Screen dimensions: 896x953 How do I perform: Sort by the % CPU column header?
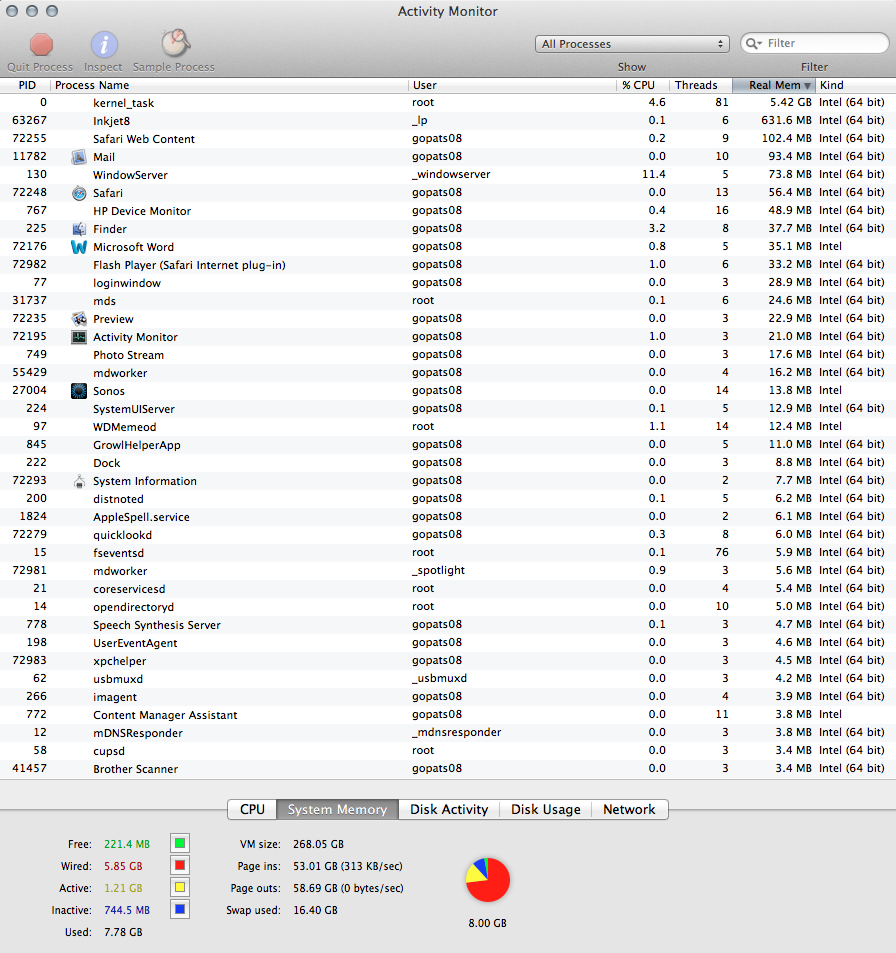(x=643, y=85)
